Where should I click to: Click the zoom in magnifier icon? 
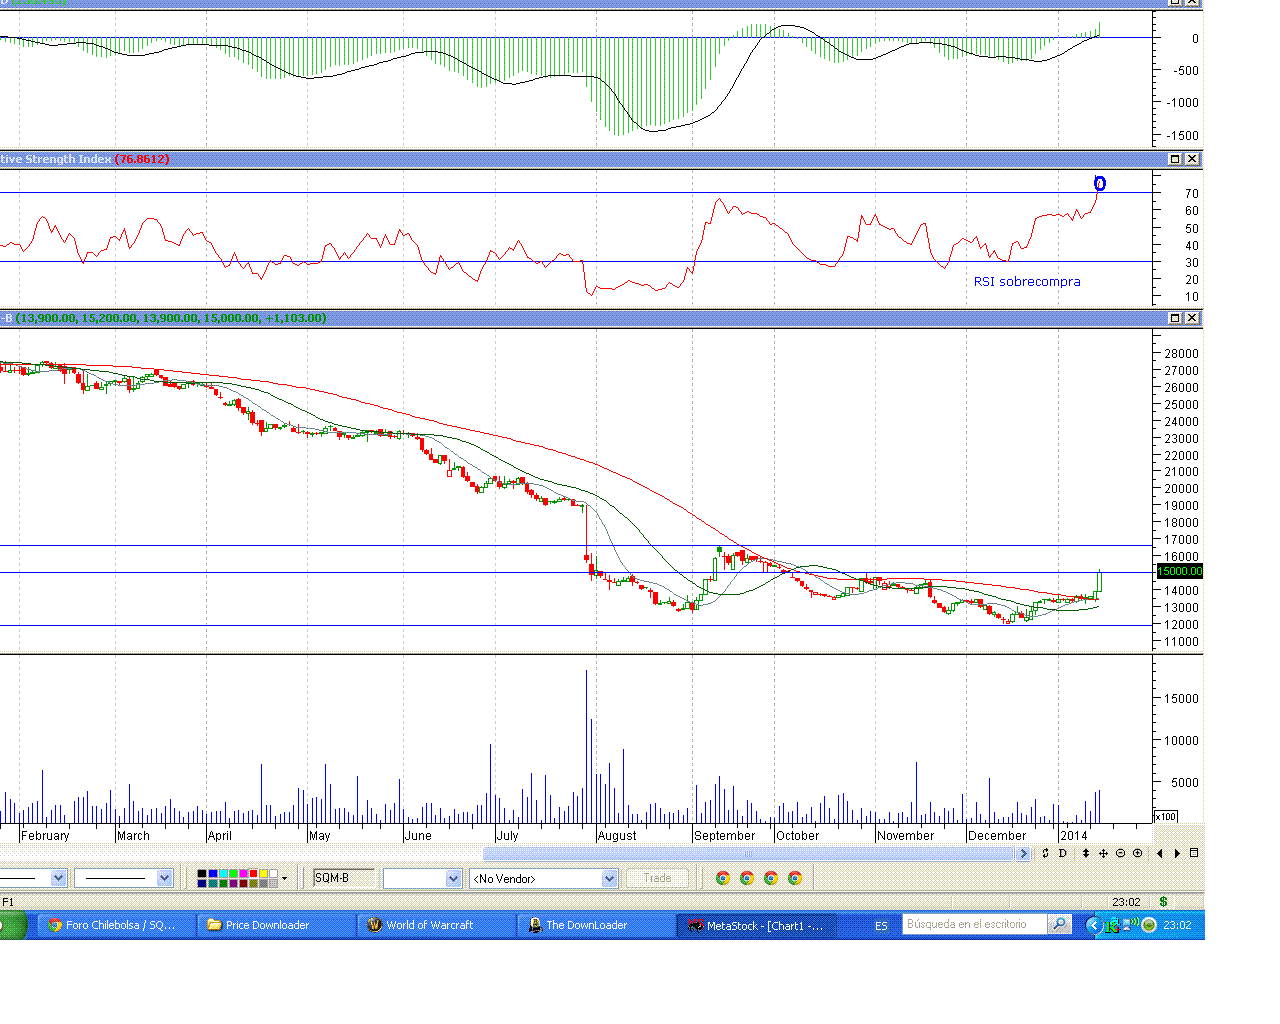[1137, 853]
